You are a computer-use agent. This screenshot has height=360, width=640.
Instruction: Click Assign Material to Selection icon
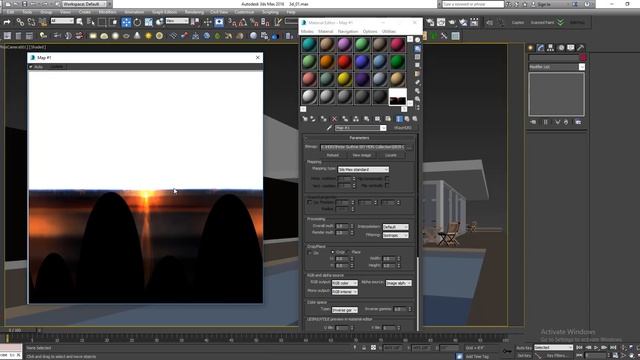tap(324, 119)
